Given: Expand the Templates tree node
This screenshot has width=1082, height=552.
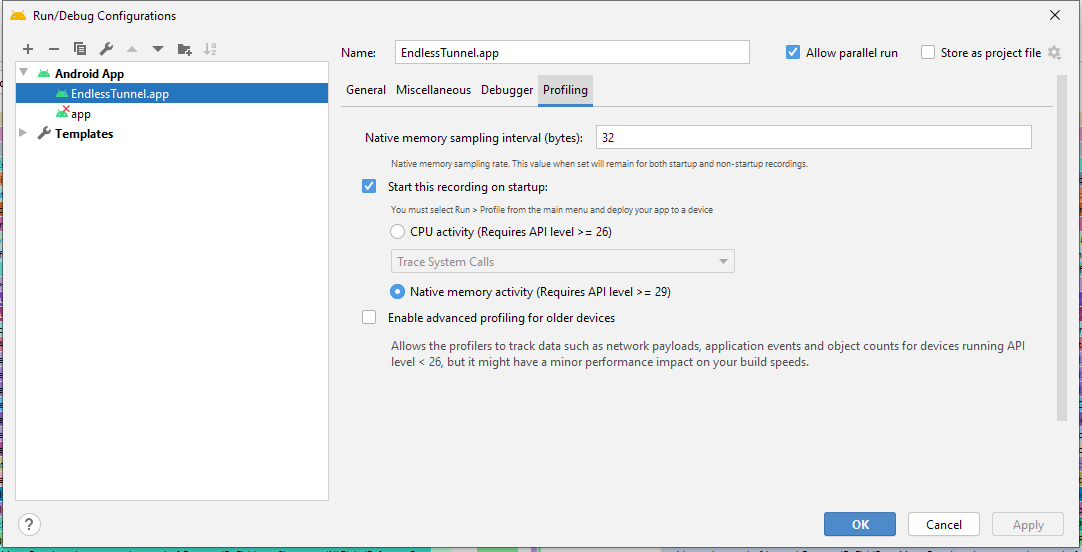Looking at the screenshot, I should pyautogui.click(x=25, y=133).
